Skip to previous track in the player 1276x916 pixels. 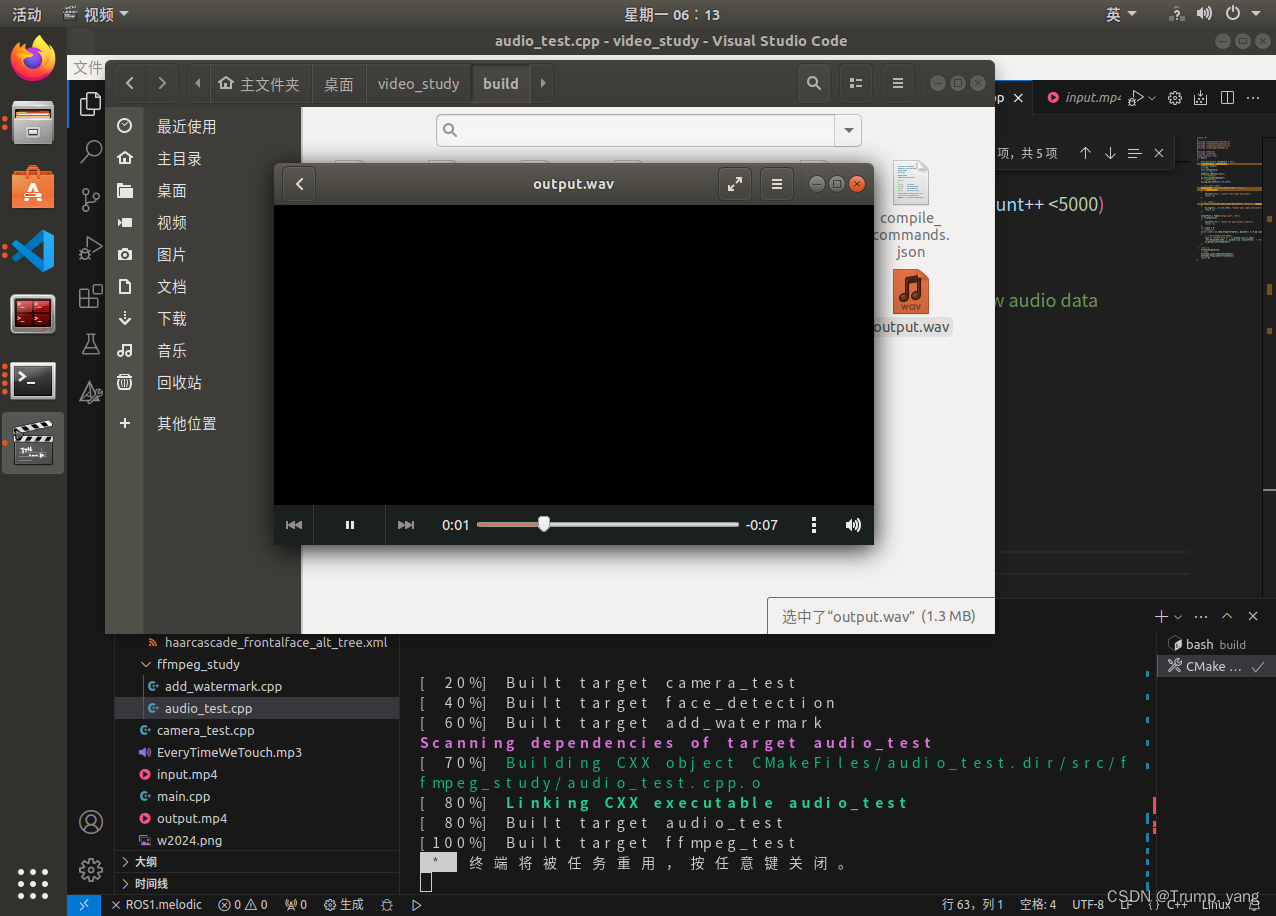294,525
